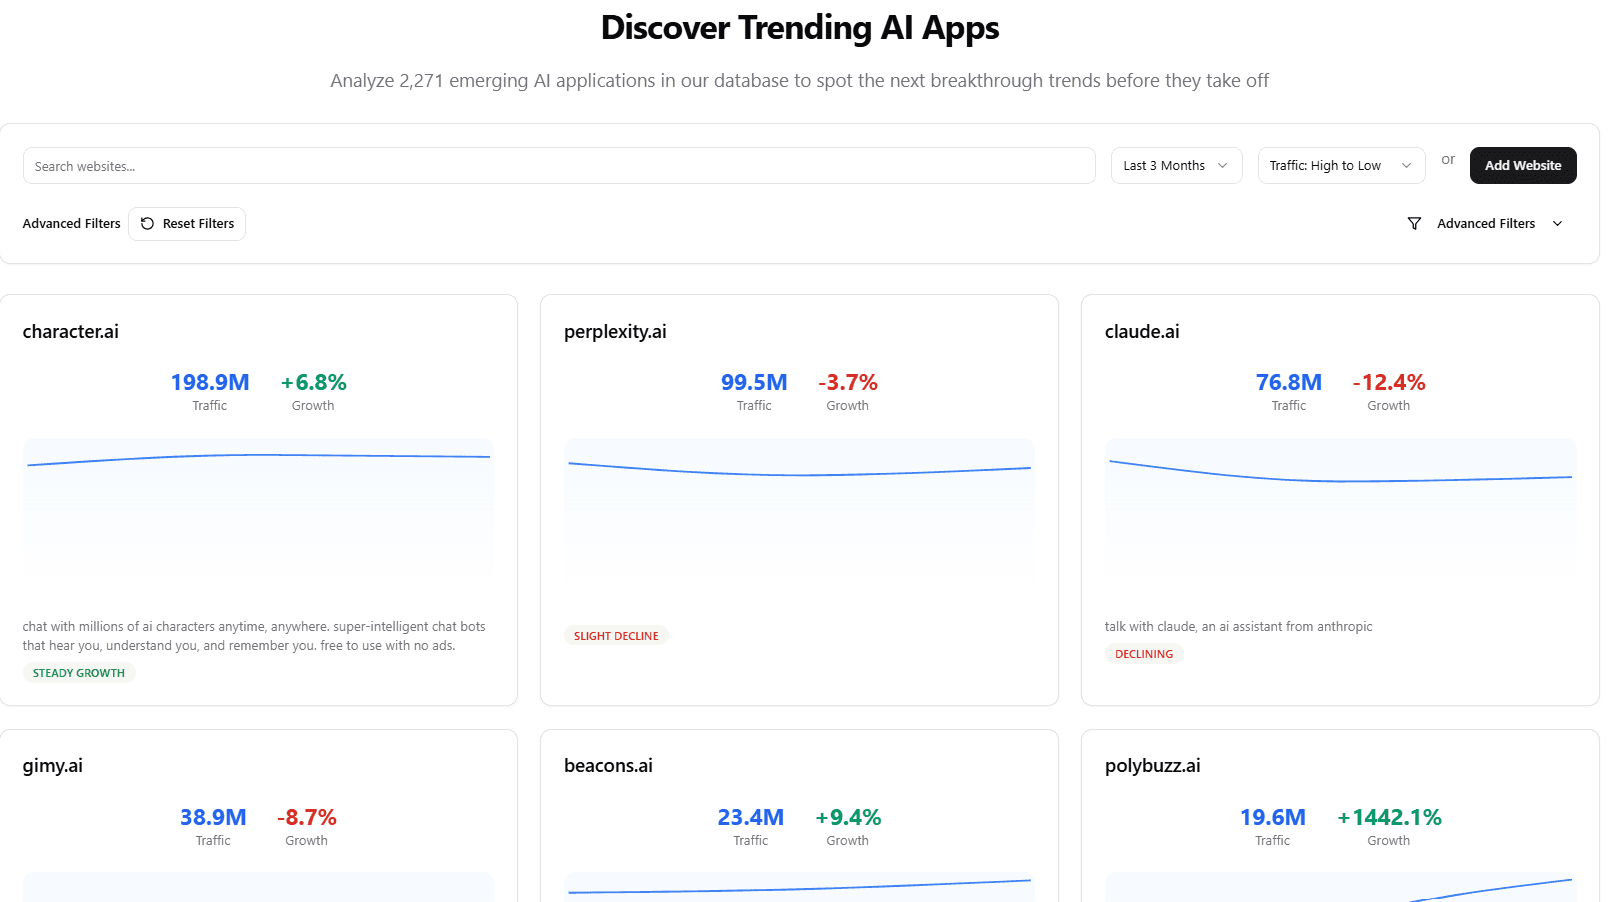Focus the Search websites input field

pyautogui.click(x=559, y=166)
